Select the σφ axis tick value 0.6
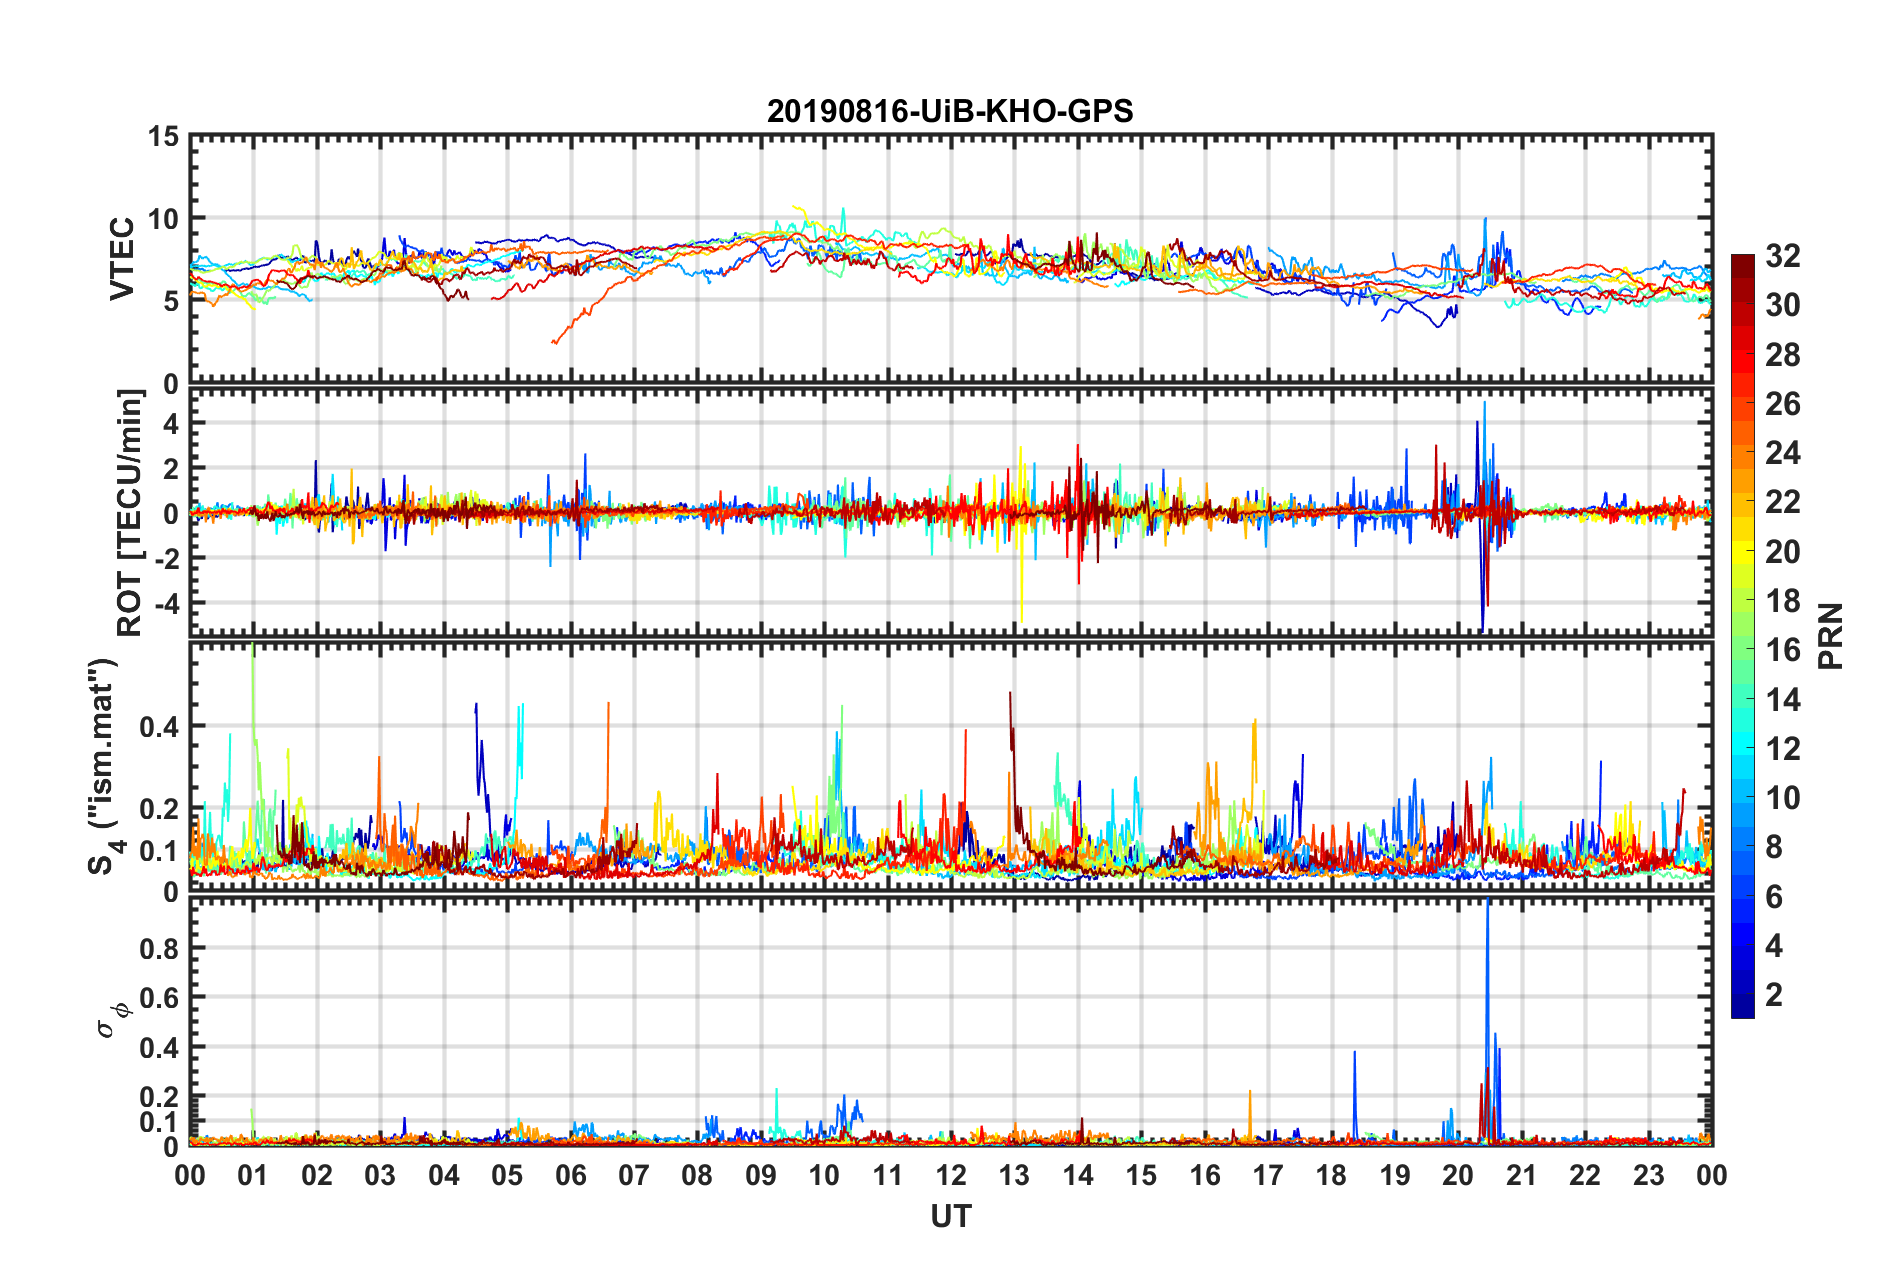Viewport: 1902px width, 1272px height. pos(159,998)
